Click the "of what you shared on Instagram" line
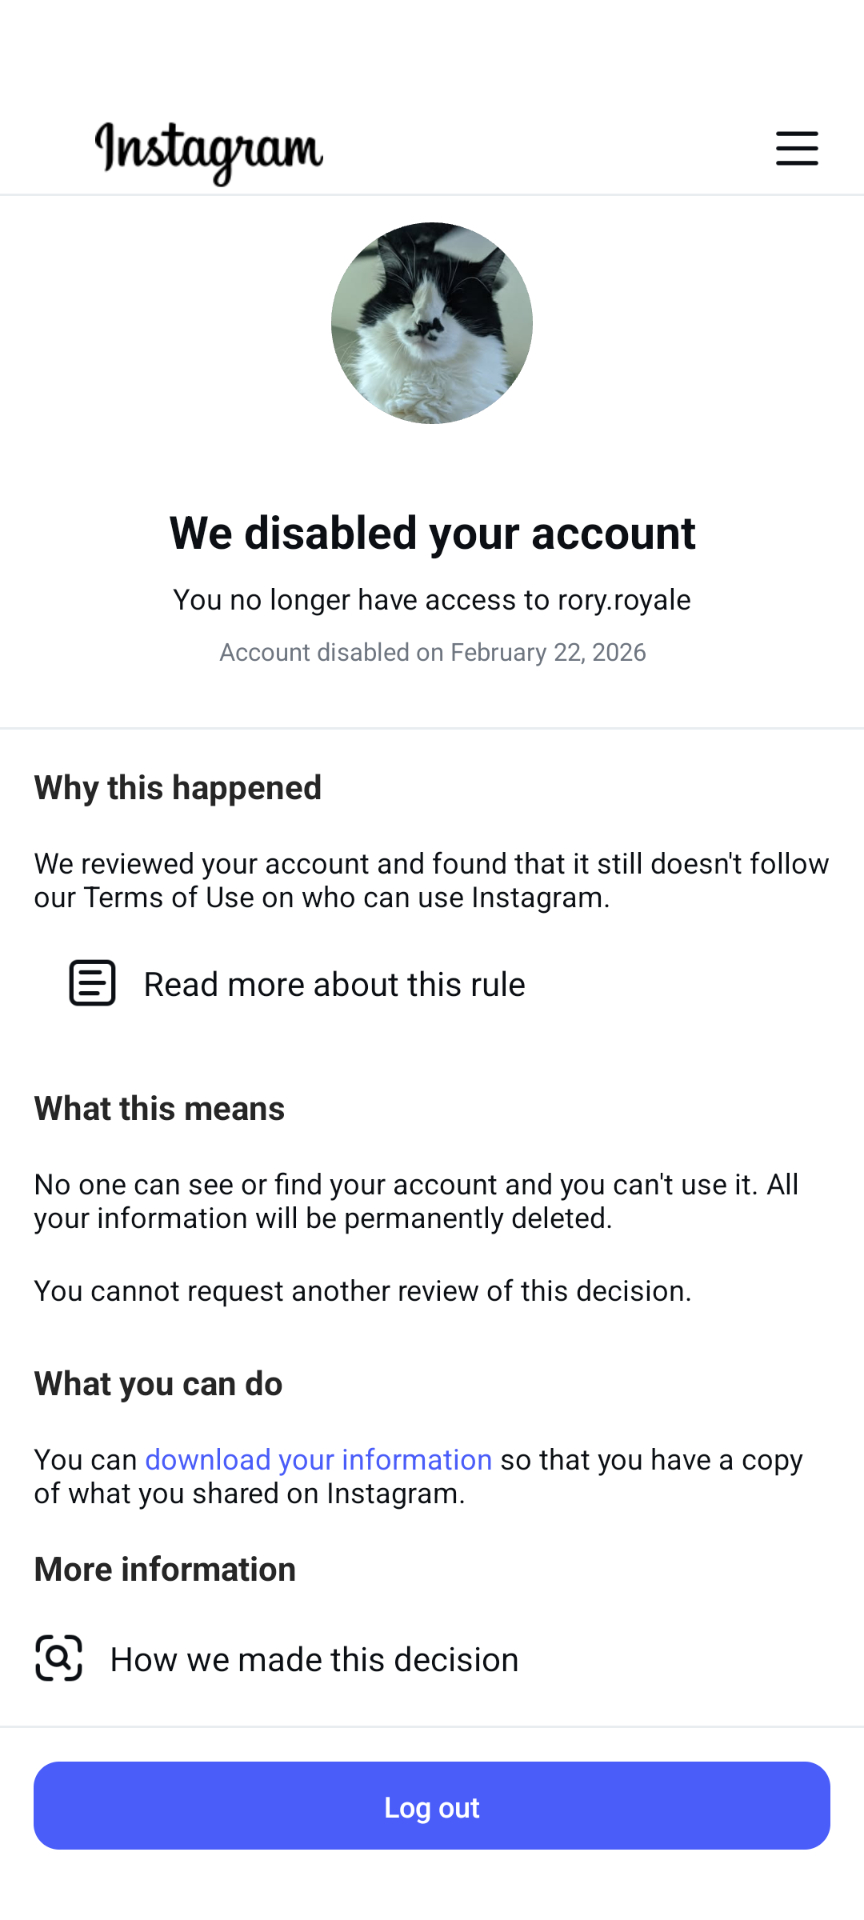 coord(250,1494)
